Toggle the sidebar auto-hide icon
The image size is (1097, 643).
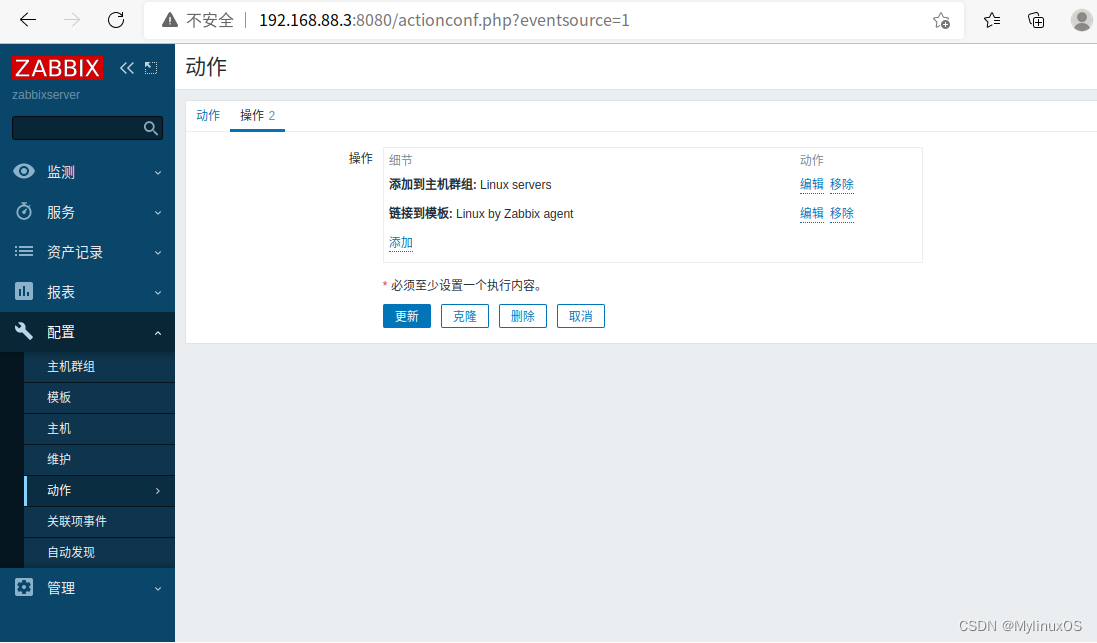(x=151, y=68)
